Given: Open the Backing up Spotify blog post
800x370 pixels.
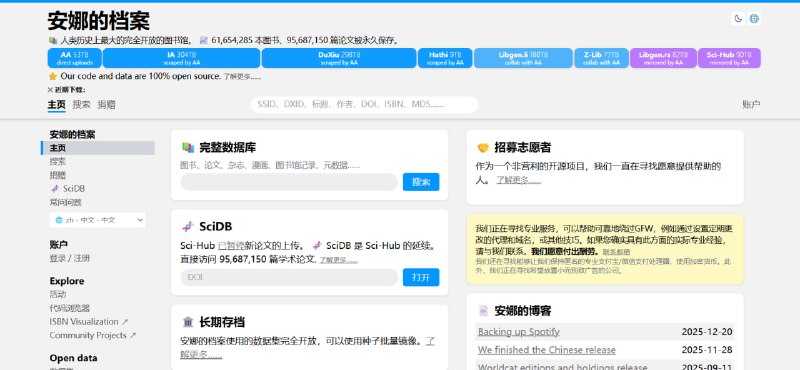Looking at the screenshot, I should (518, 332).
